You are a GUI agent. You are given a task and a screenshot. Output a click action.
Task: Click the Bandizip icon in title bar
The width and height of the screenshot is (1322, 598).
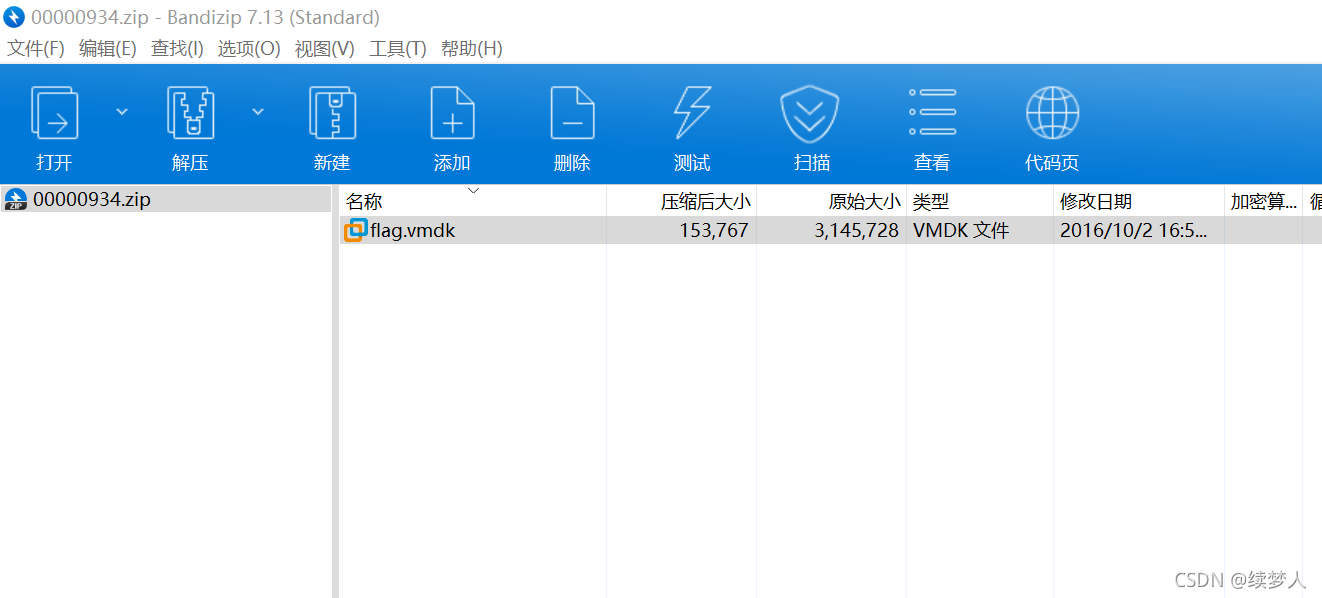pyautogui.click(x=14, y=17)
